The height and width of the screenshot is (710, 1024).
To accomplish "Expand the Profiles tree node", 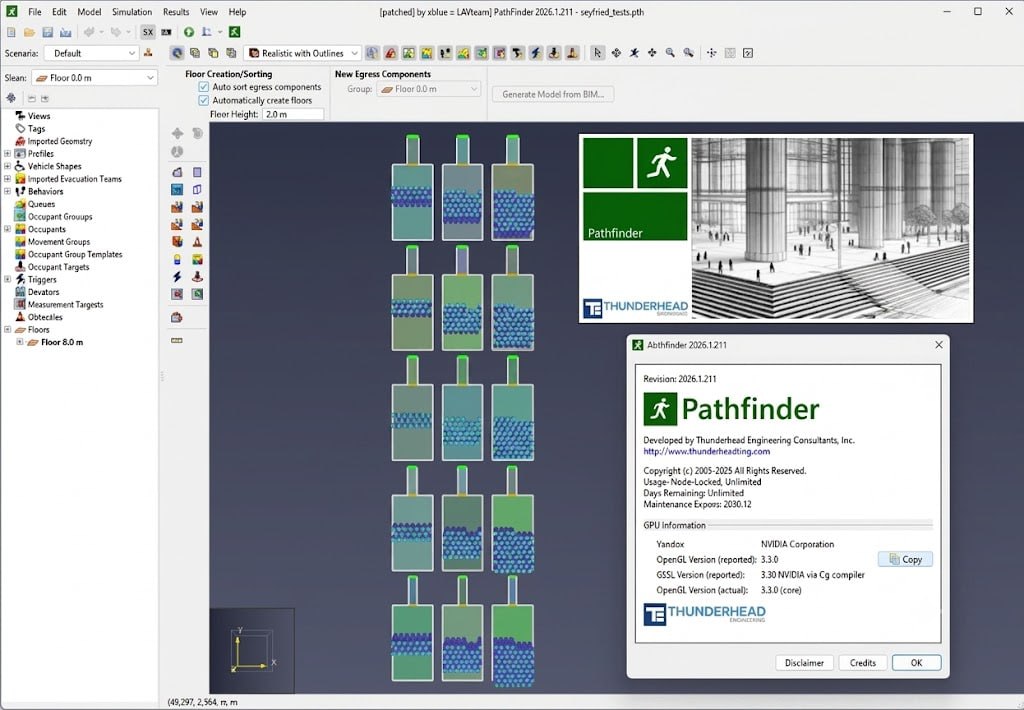I will click(x=7, y=153).
